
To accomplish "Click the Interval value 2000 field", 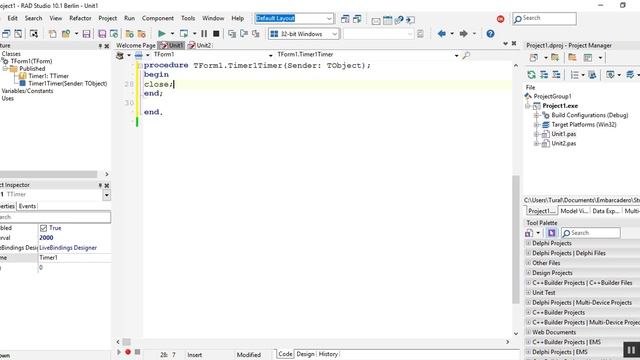I will 75,238.
